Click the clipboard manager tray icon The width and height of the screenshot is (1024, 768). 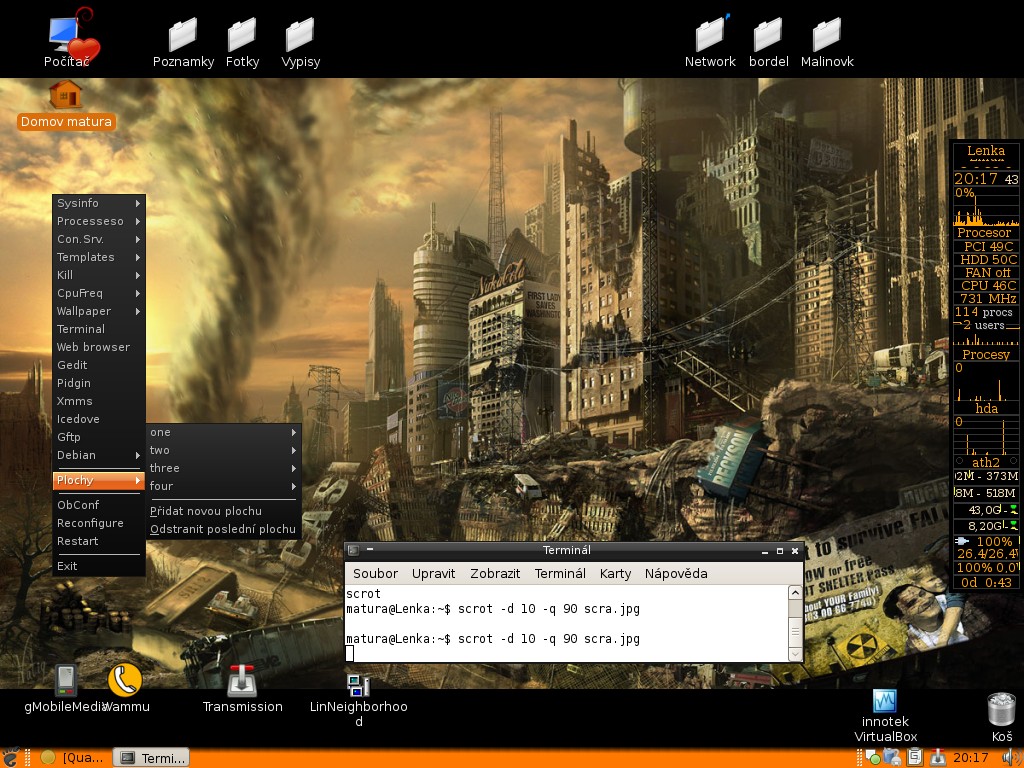click(915, 758)
